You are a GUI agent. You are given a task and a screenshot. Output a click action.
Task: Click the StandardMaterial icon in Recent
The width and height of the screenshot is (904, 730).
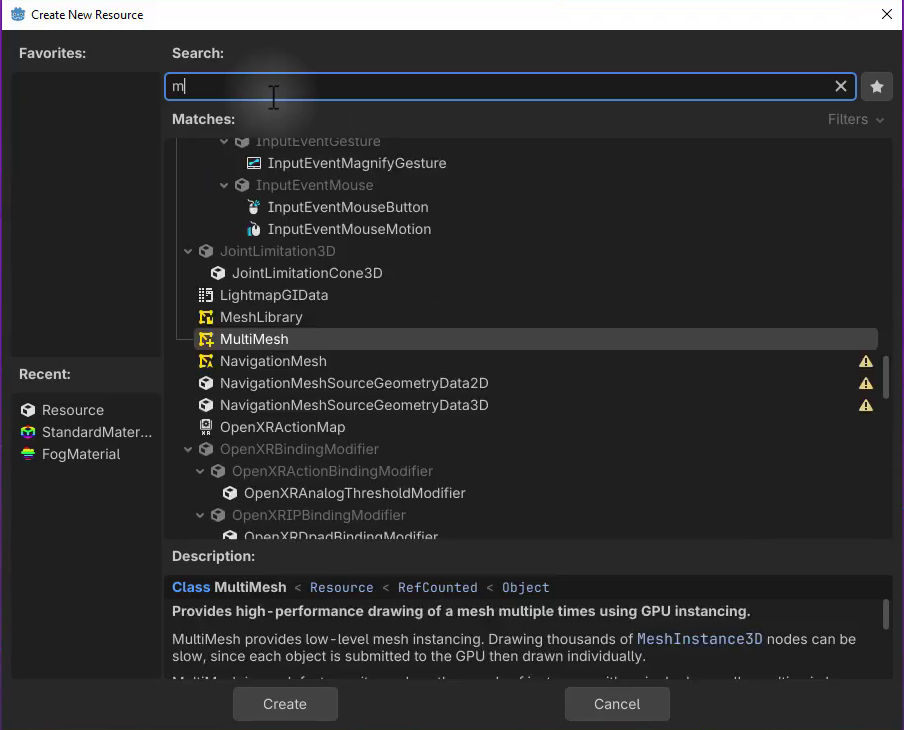(28, 432)
